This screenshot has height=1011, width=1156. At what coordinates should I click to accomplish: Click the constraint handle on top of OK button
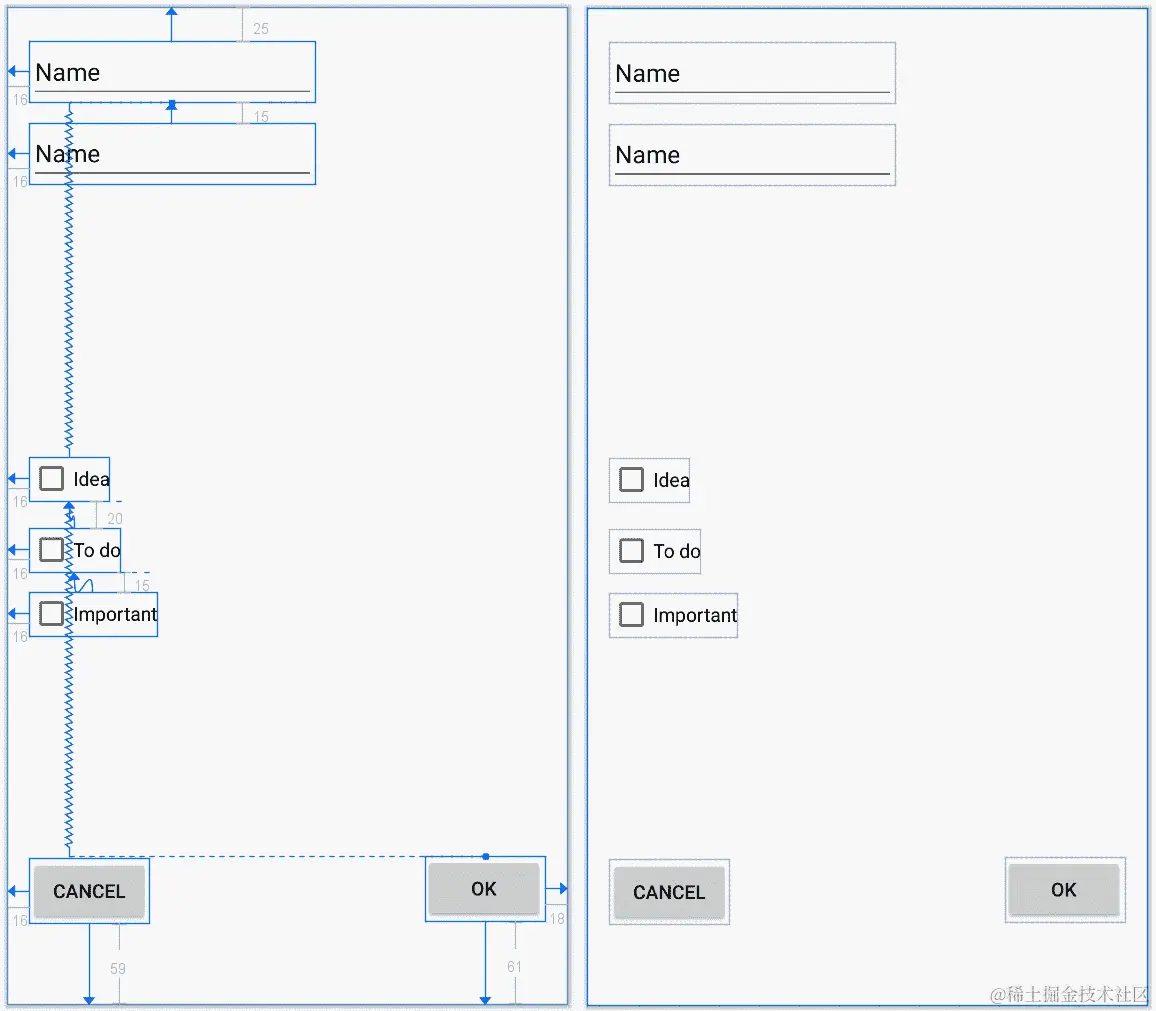486,856
